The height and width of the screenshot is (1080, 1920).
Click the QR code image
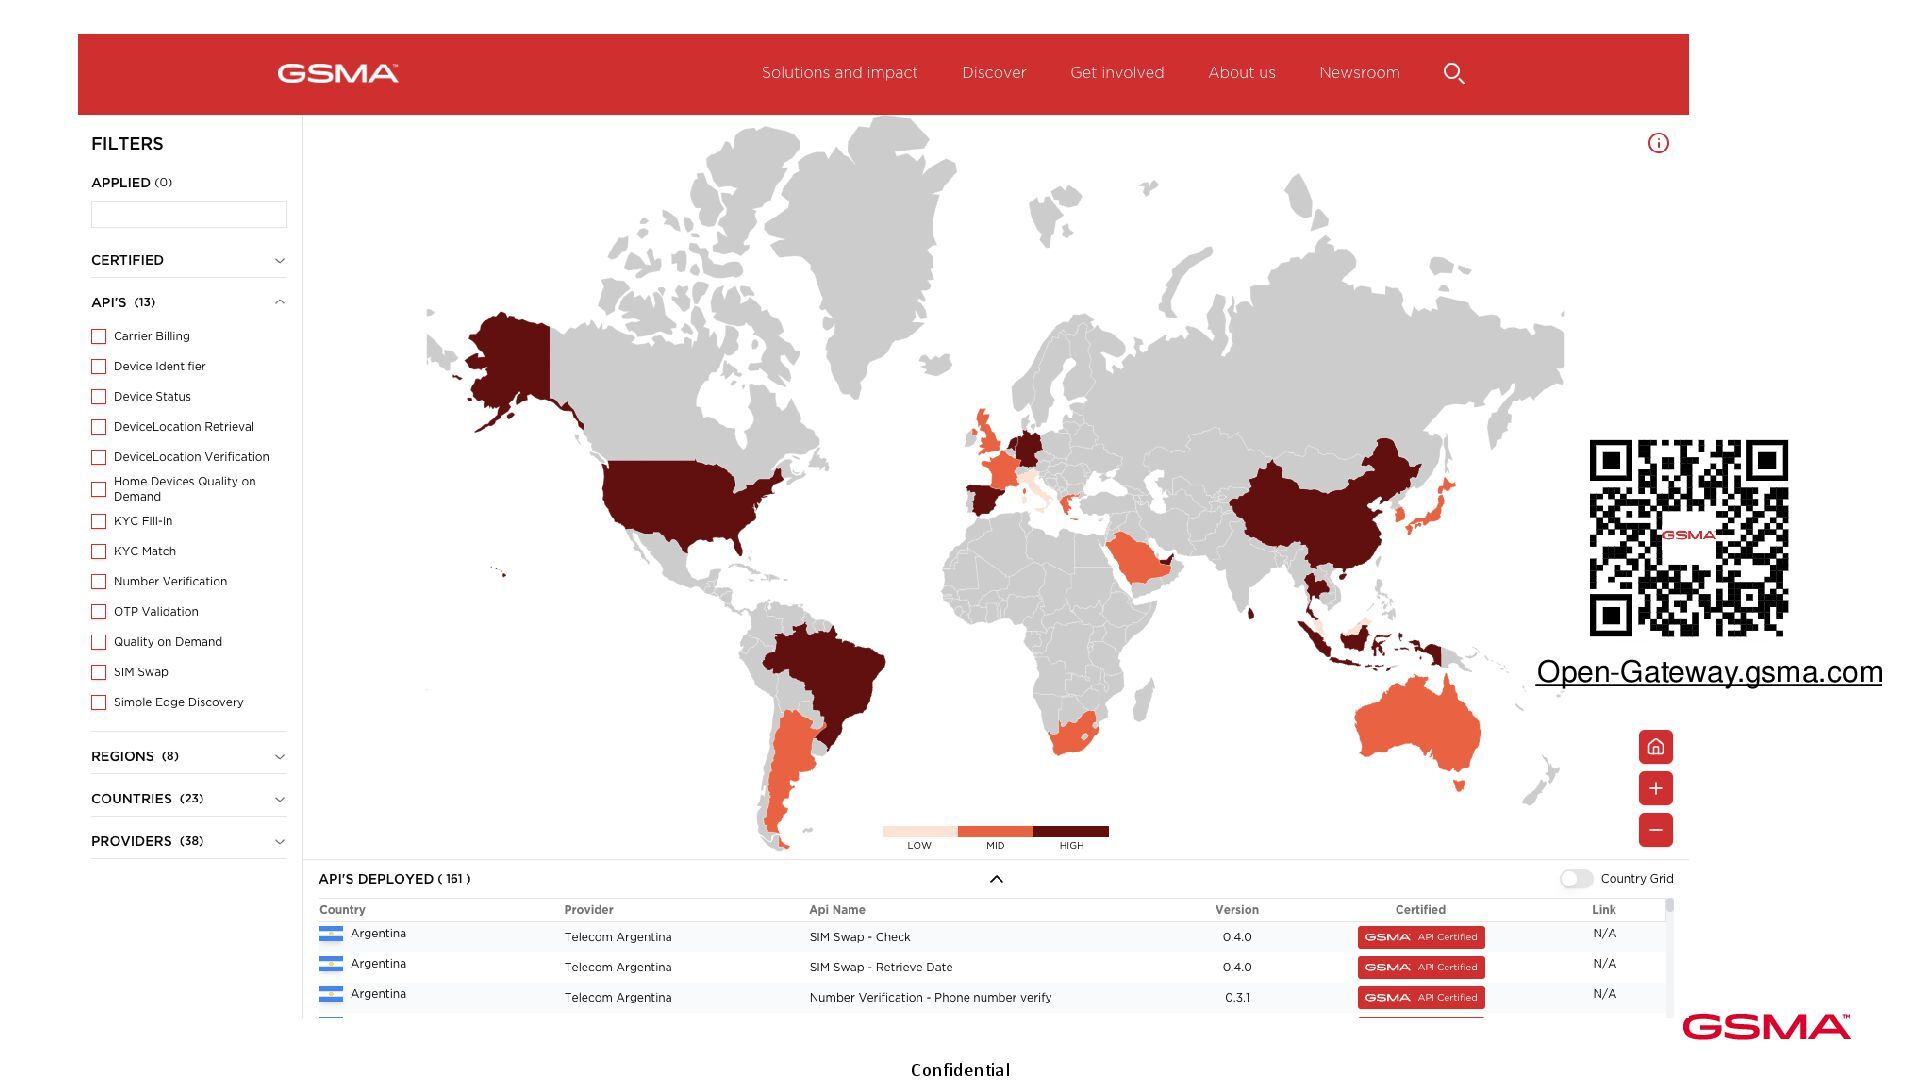pyautogui.click(x=1689, y=538)
